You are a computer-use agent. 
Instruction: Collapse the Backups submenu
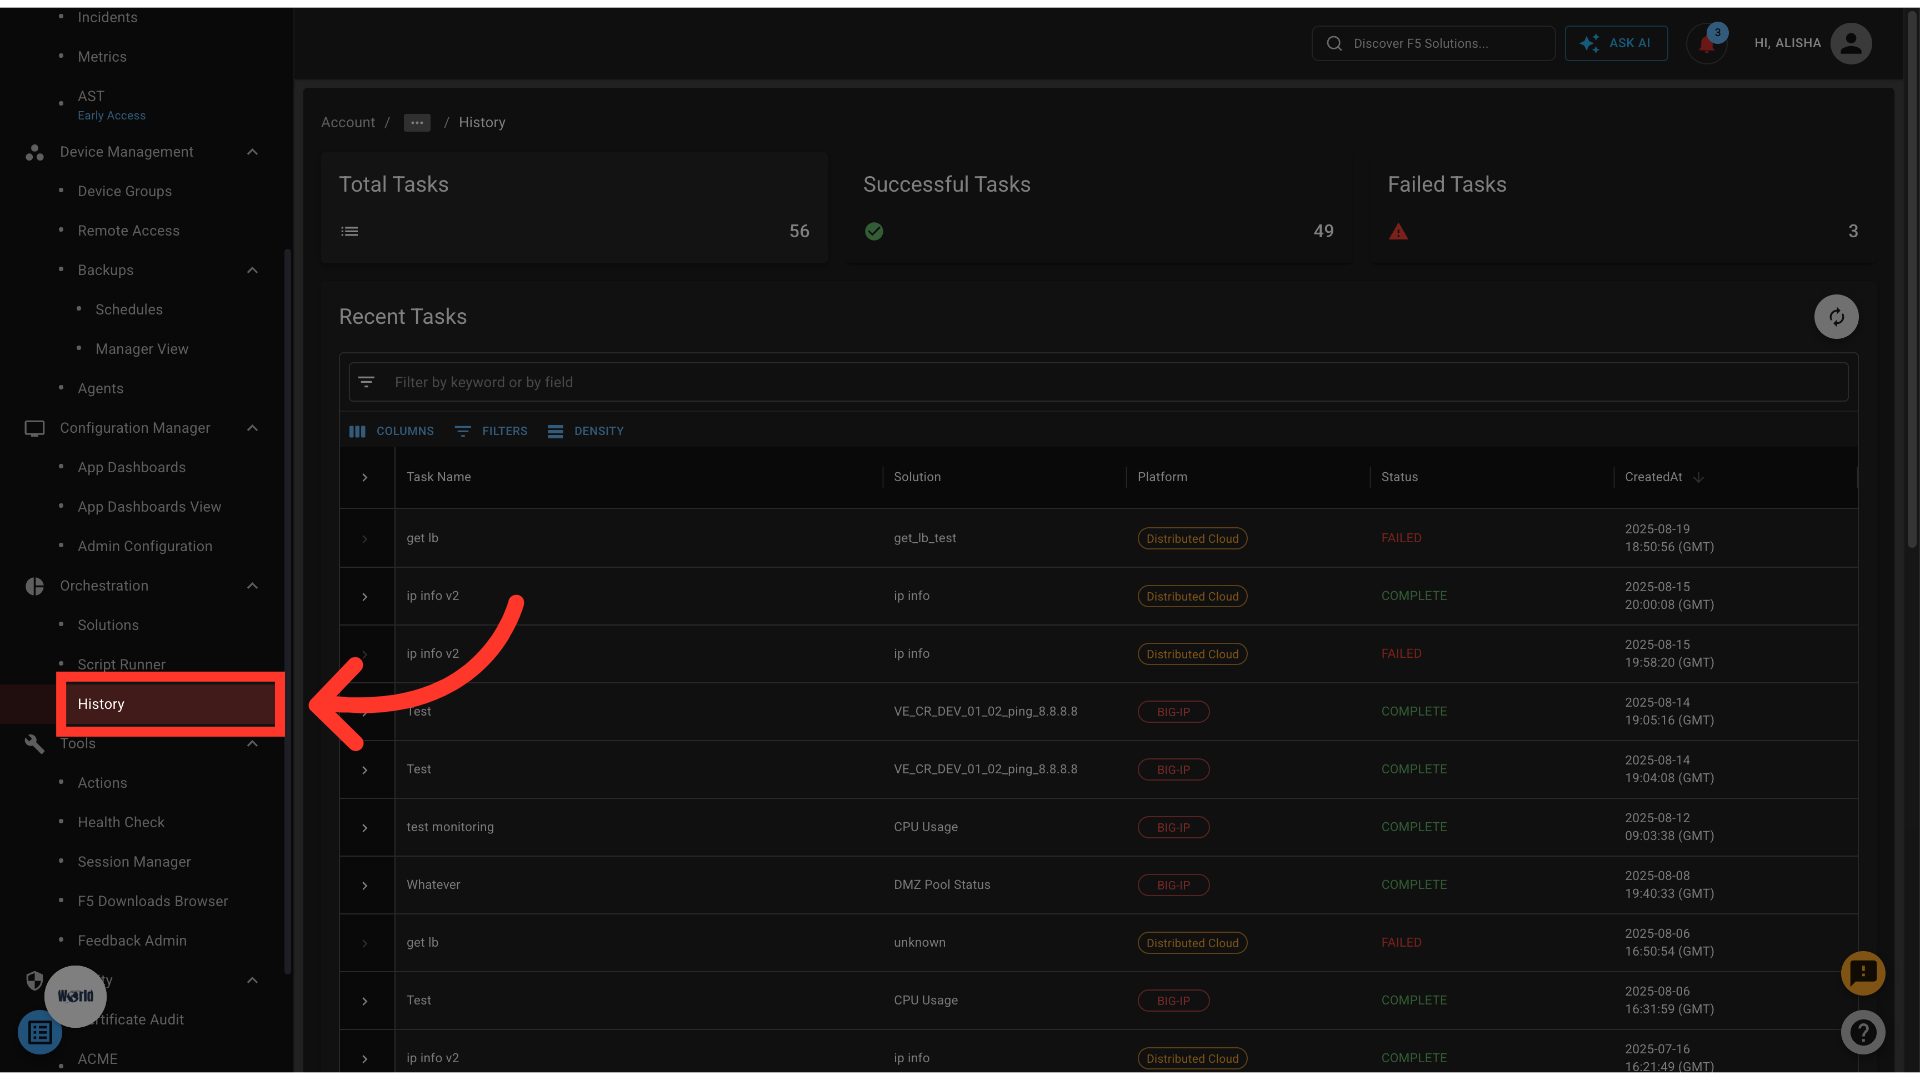click(x=252, y=270)
